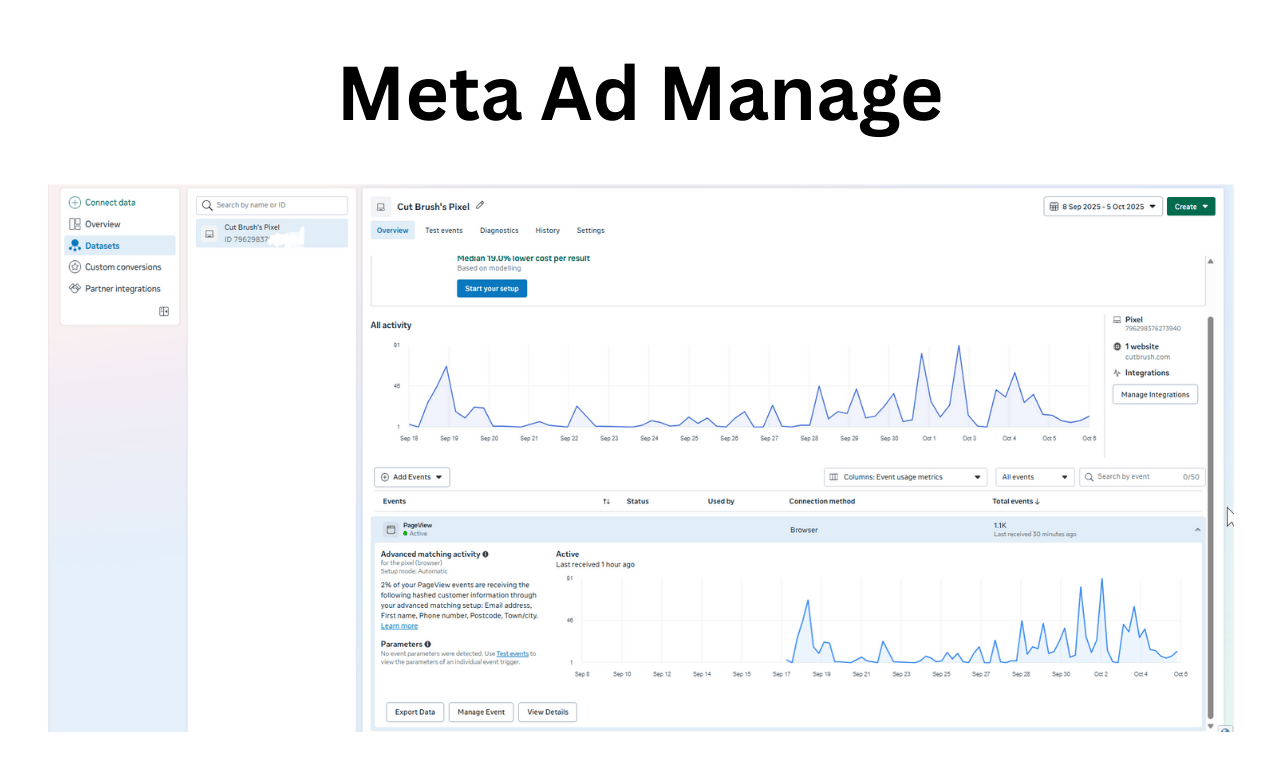Click the sort arrows icon in Events column
Screen dimensions: 1280x769
[x=606, y=501]
